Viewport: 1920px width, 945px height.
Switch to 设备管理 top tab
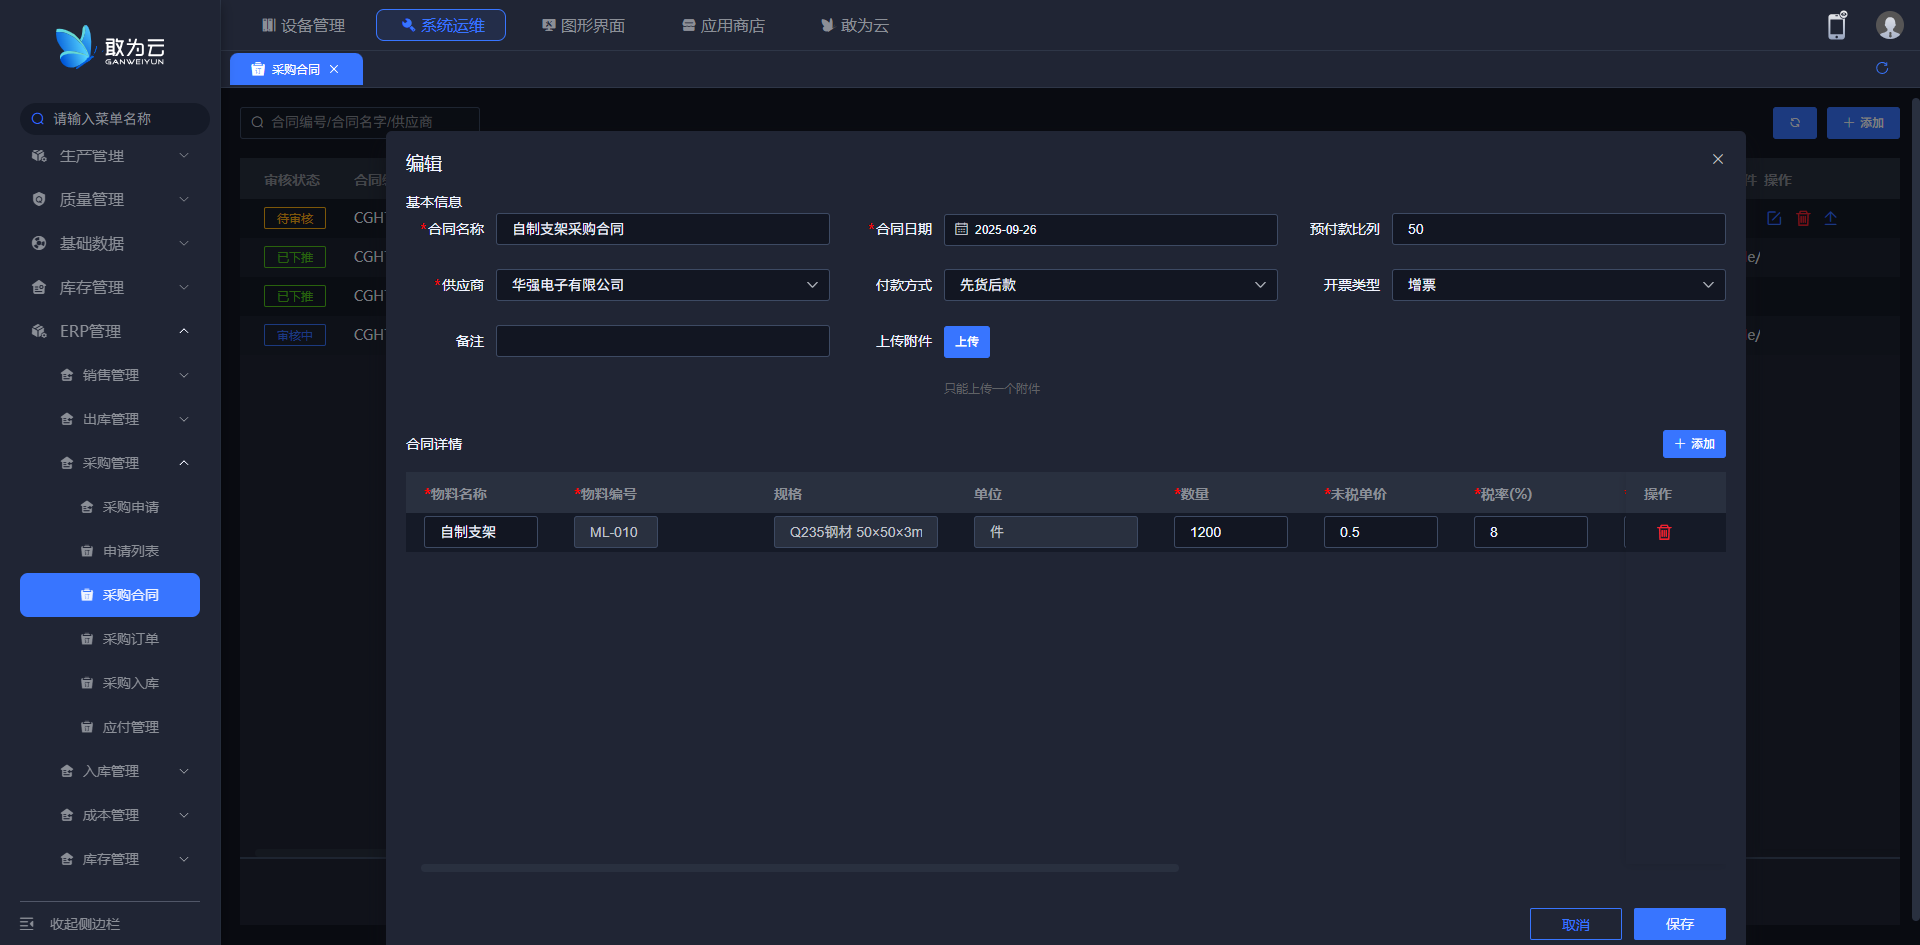coord(303,25)
